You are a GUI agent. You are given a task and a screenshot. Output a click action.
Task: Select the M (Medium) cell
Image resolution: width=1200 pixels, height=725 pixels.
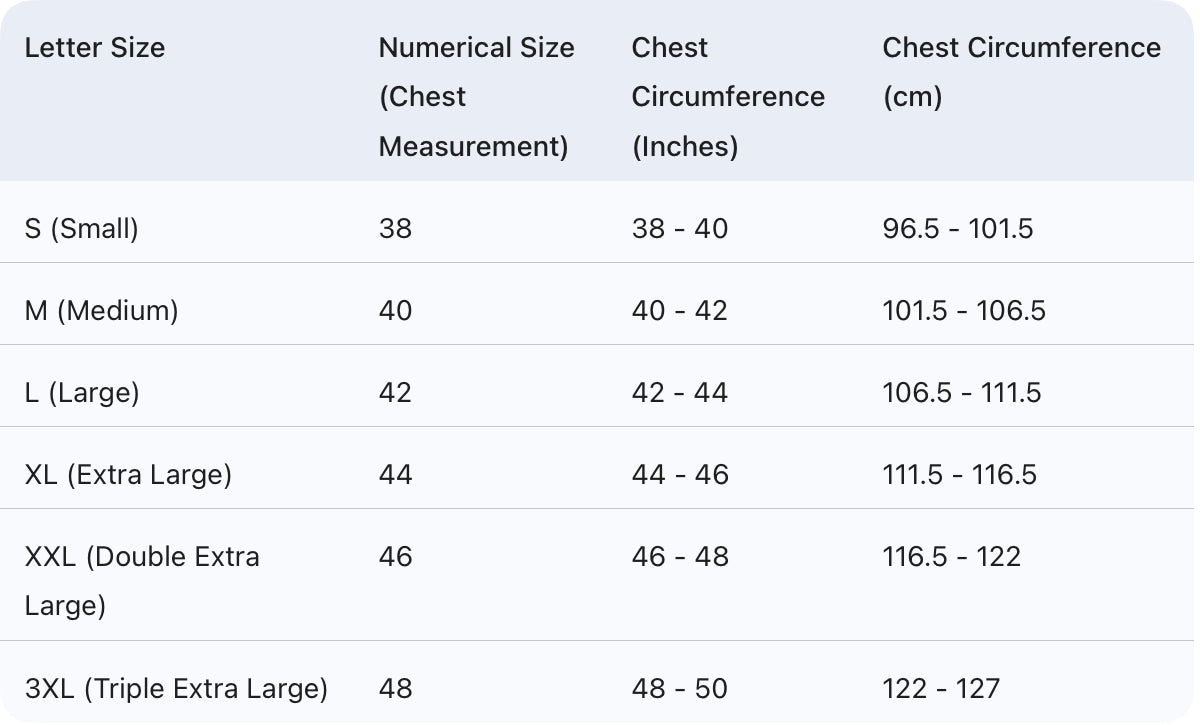(x=102, y=311)
